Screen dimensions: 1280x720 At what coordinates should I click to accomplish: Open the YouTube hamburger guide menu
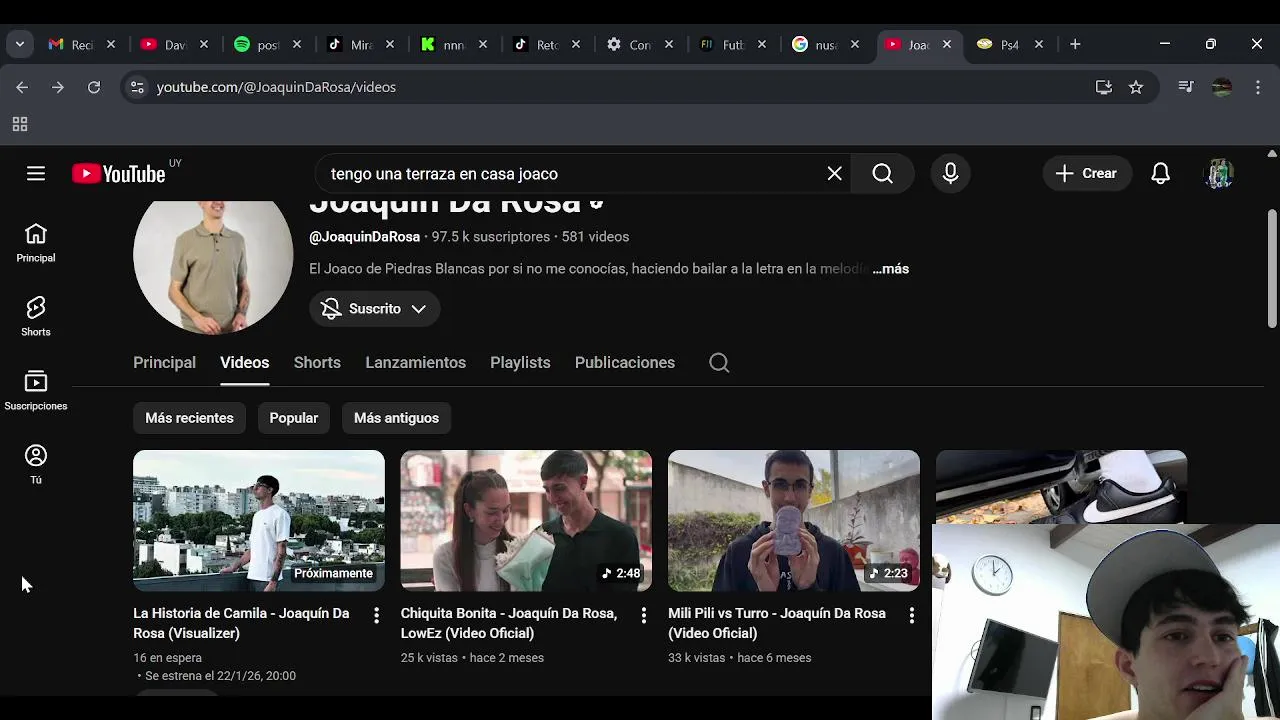click(x=36, y=174)
